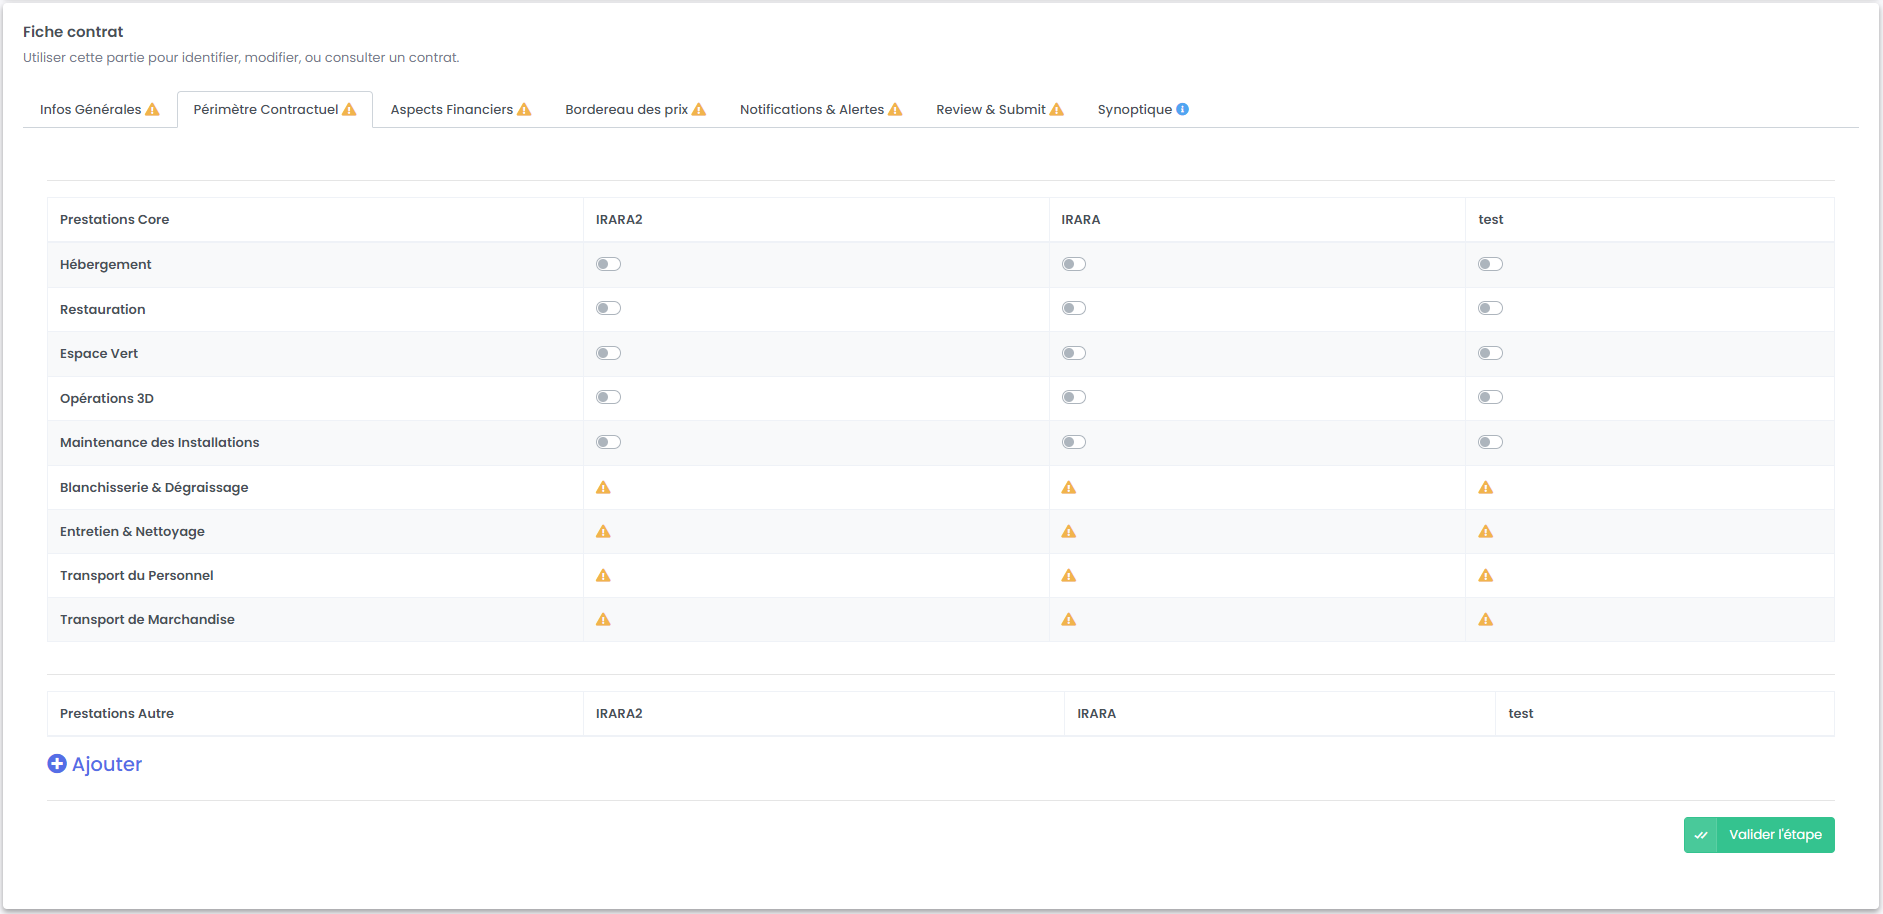Toggle Hébergement switch for IRARA2

pyautogui.click(x=608, y=264)
